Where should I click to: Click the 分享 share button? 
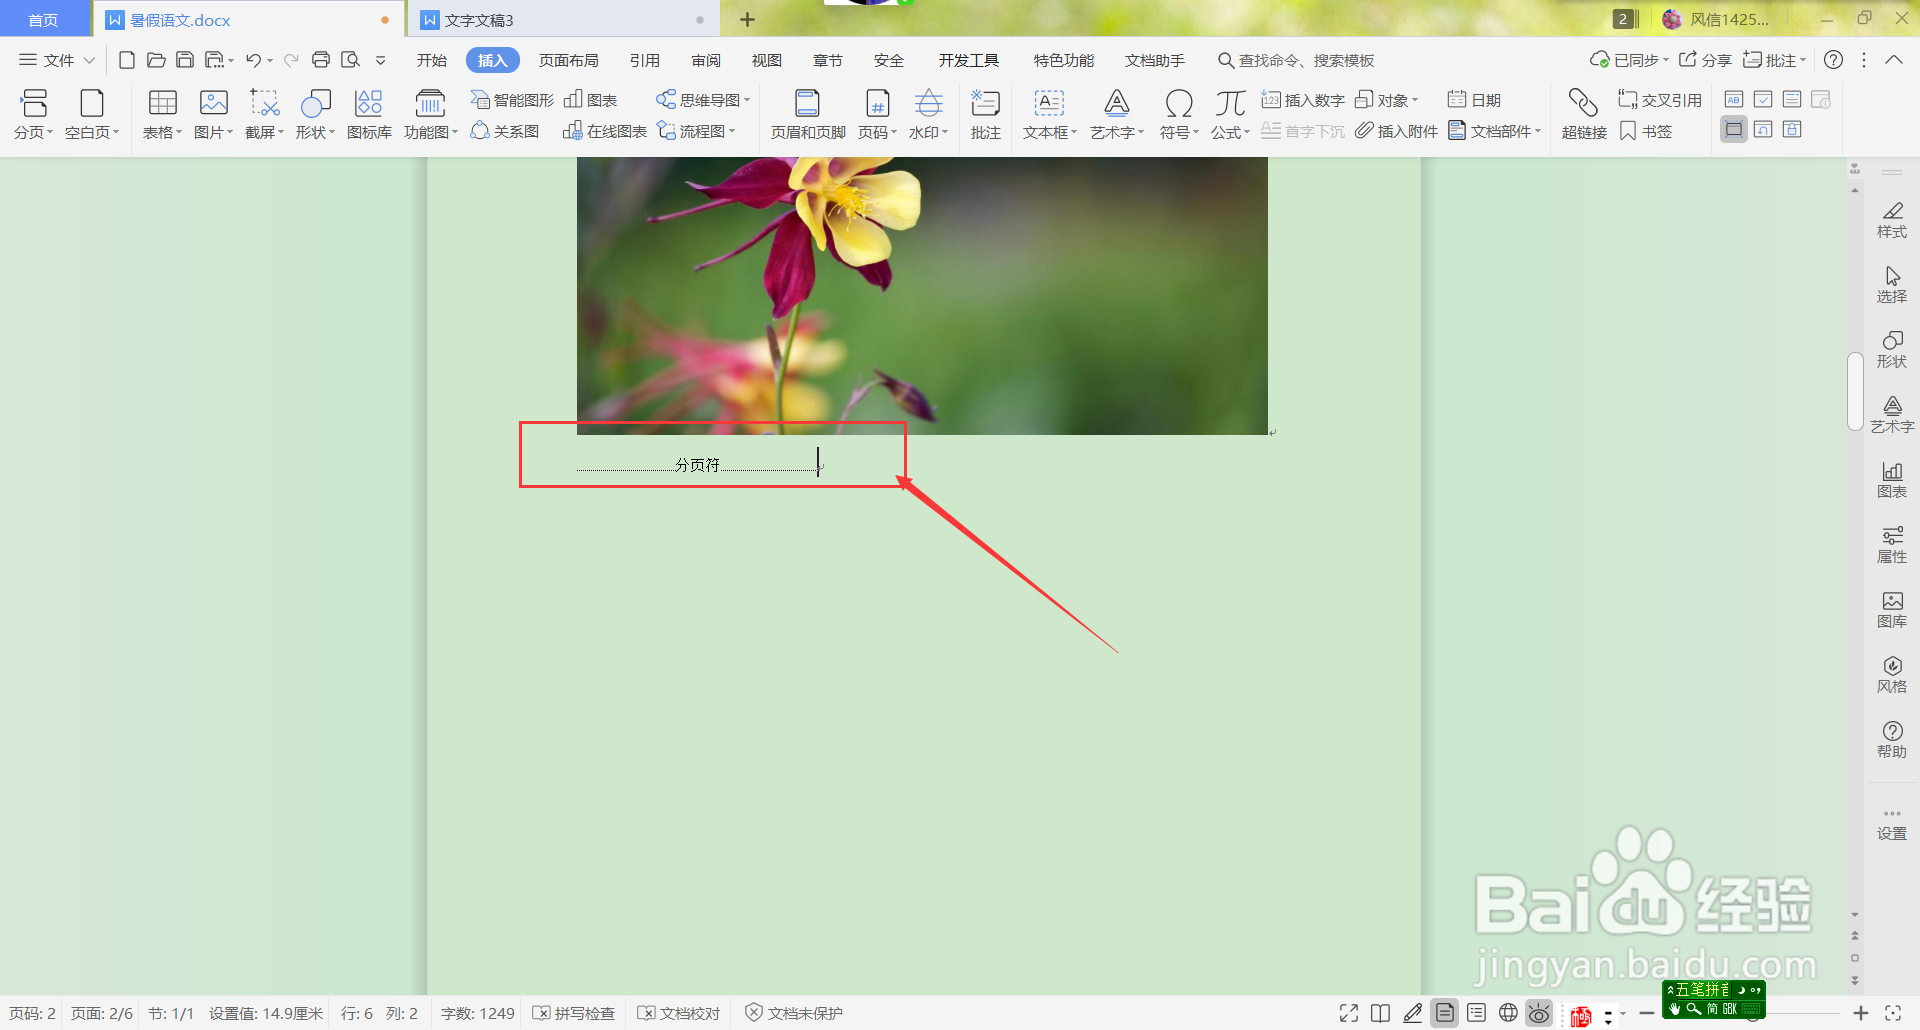[1705, 60]
